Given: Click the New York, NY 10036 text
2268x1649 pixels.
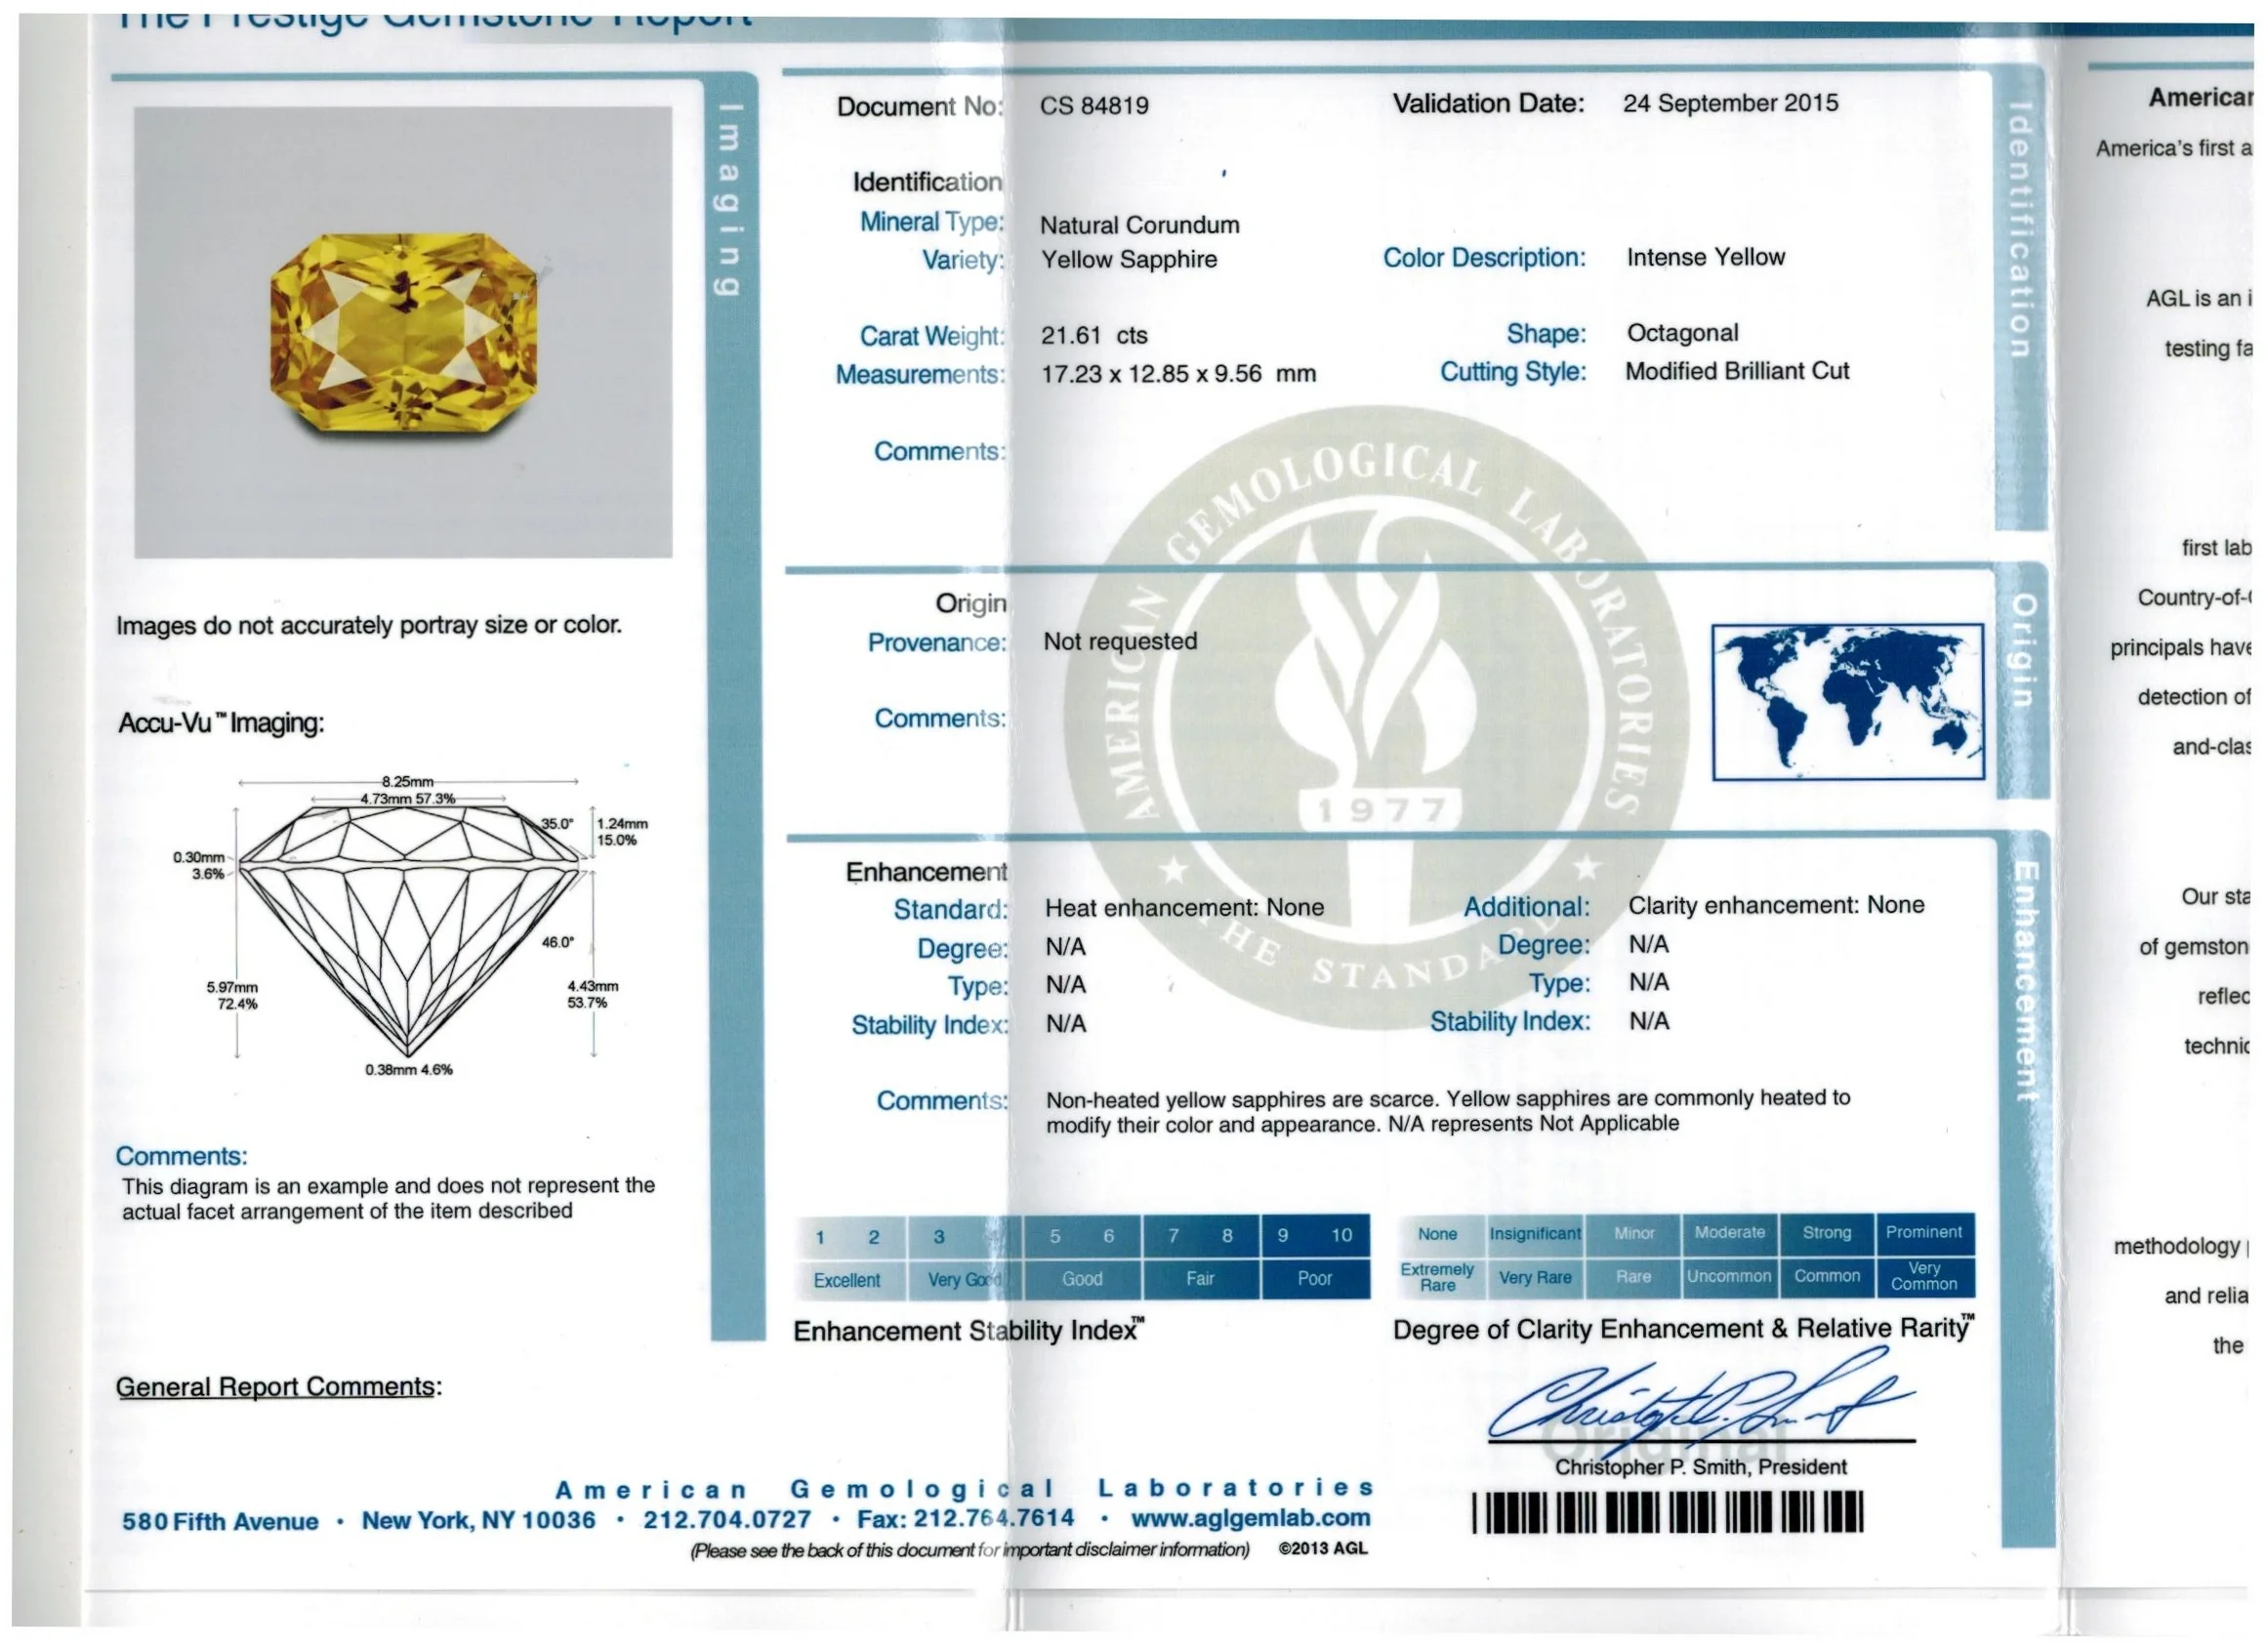Looking at the screenshot, I should point(478,1520).
